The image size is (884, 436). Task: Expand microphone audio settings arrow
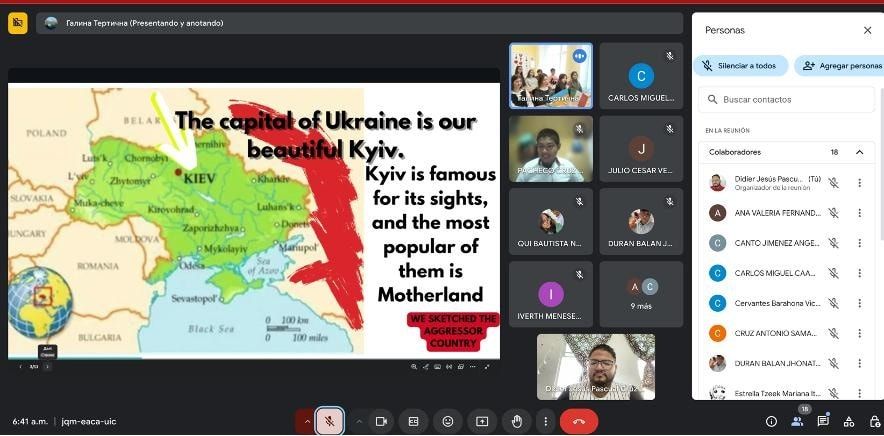pos(307,421)
